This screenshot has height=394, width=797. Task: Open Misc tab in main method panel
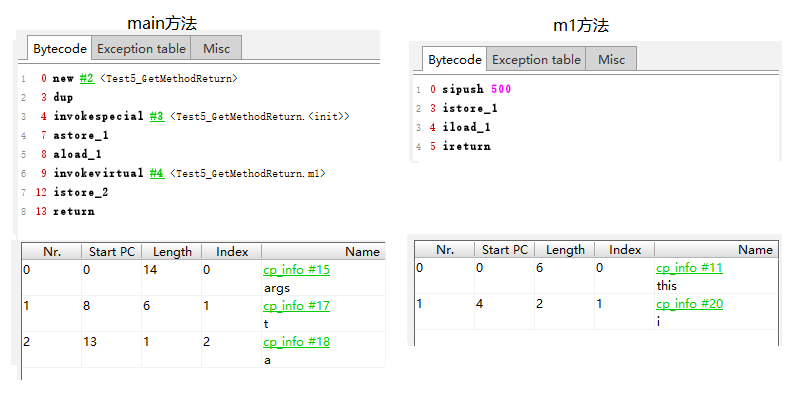point(216,49)
